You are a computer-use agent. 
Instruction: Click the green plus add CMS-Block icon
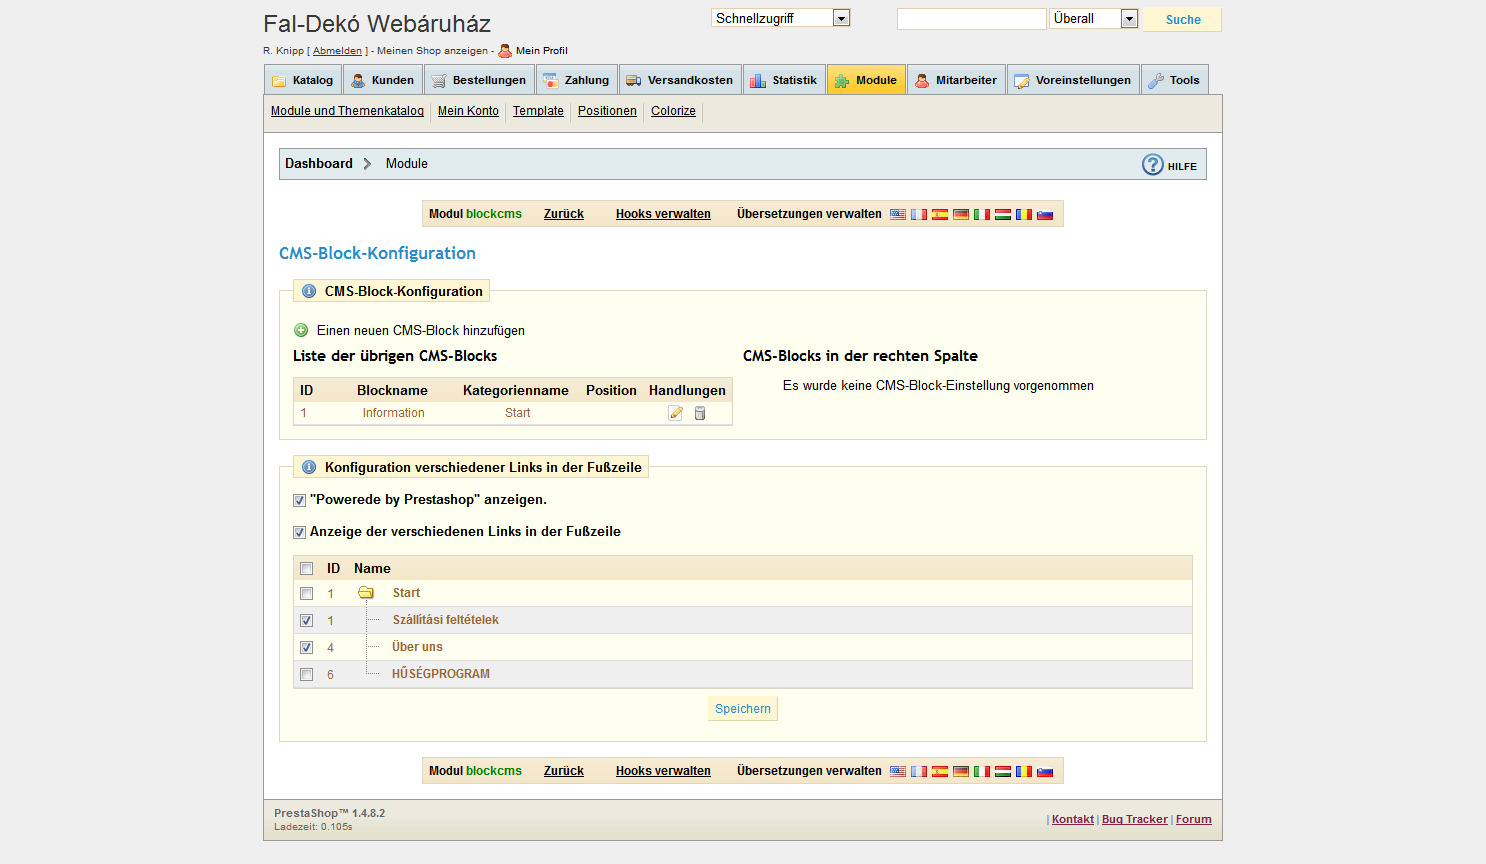click(x=301, y=330)
